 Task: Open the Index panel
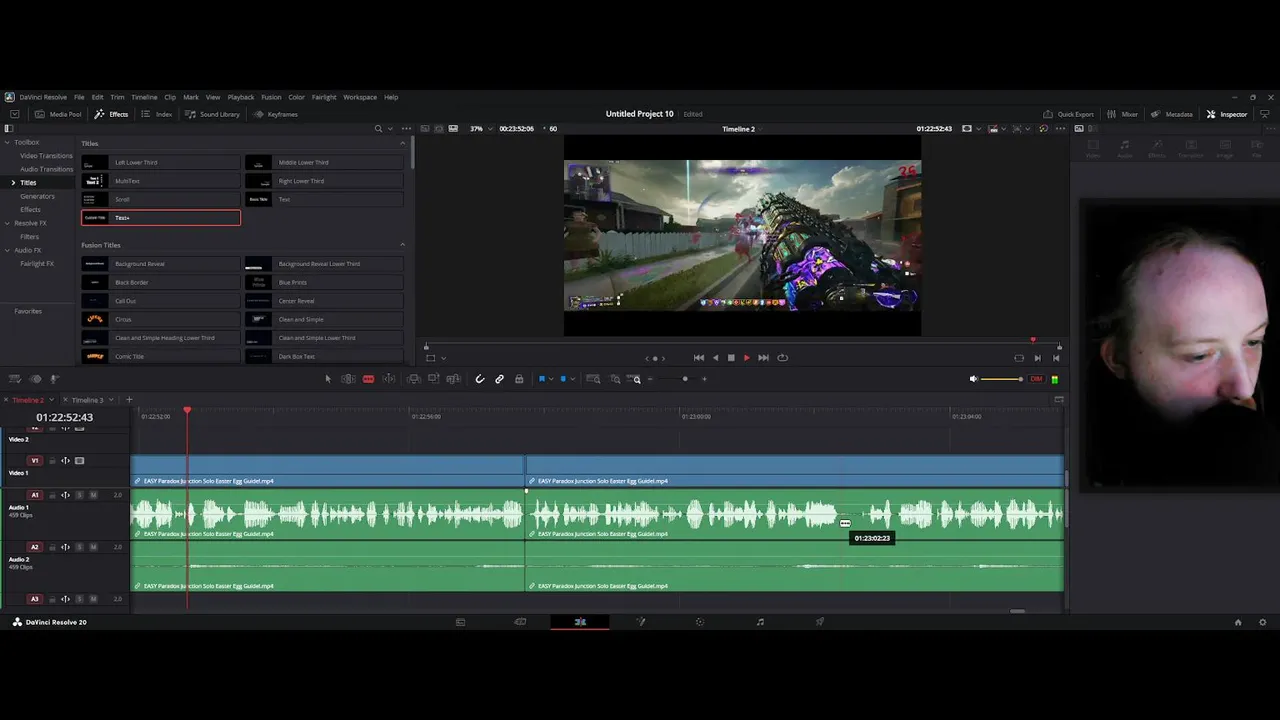[157, 114]
